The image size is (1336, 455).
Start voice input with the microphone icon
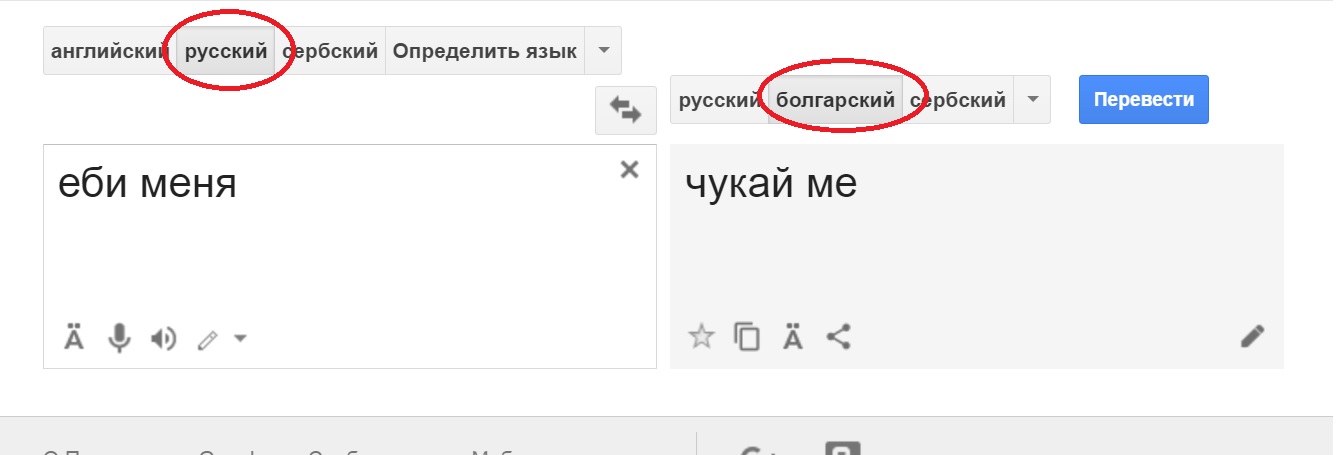pos(120,339)
